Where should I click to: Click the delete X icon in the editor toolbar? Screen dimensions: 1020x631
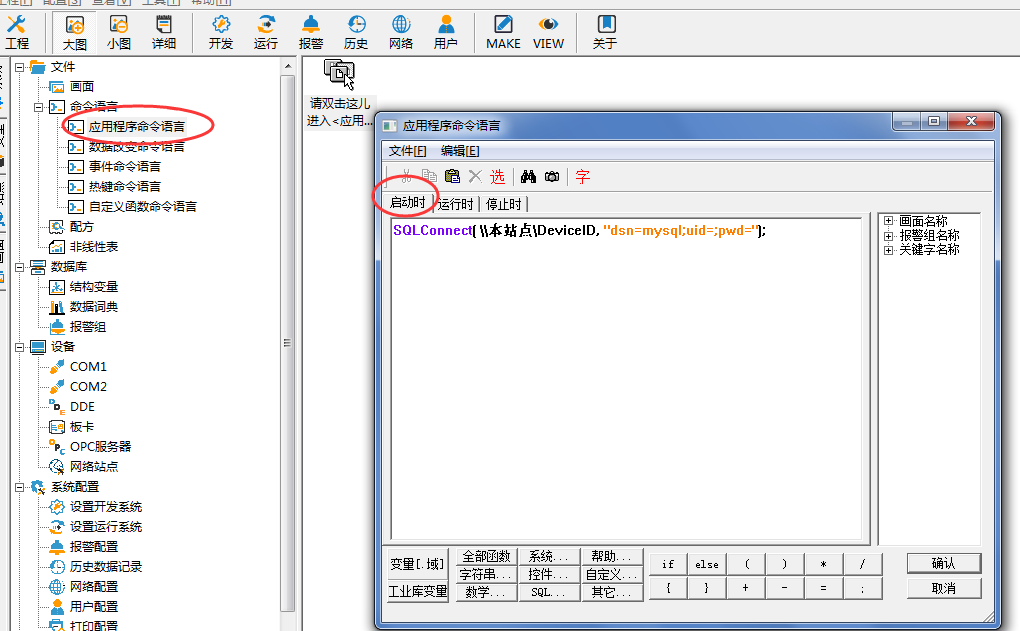(x=475, y=176)
